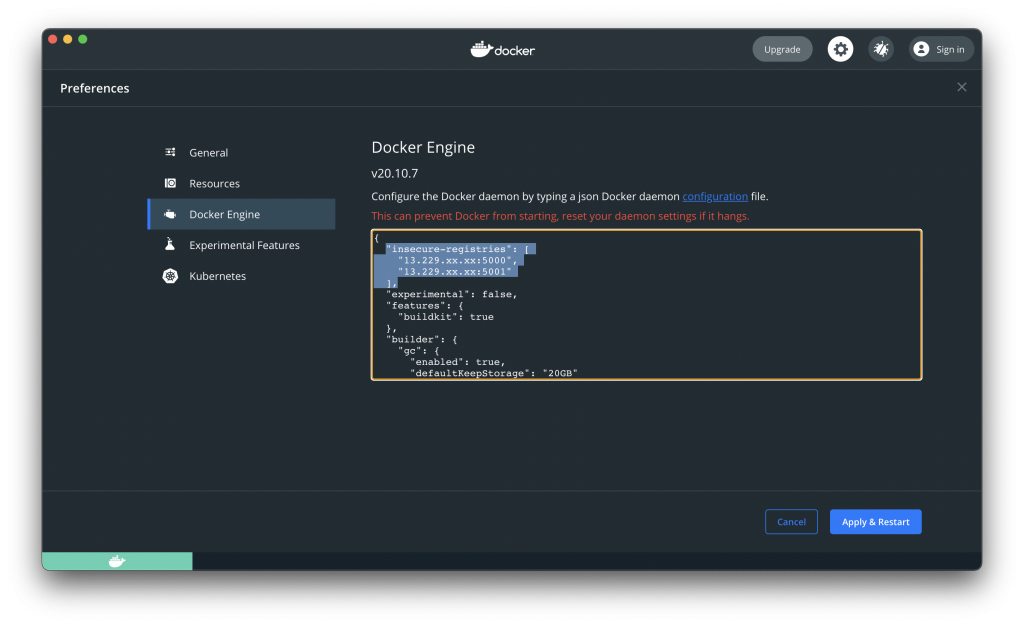Open settings using the gear icon
The image size is (1024, 626).
[840, 48]
